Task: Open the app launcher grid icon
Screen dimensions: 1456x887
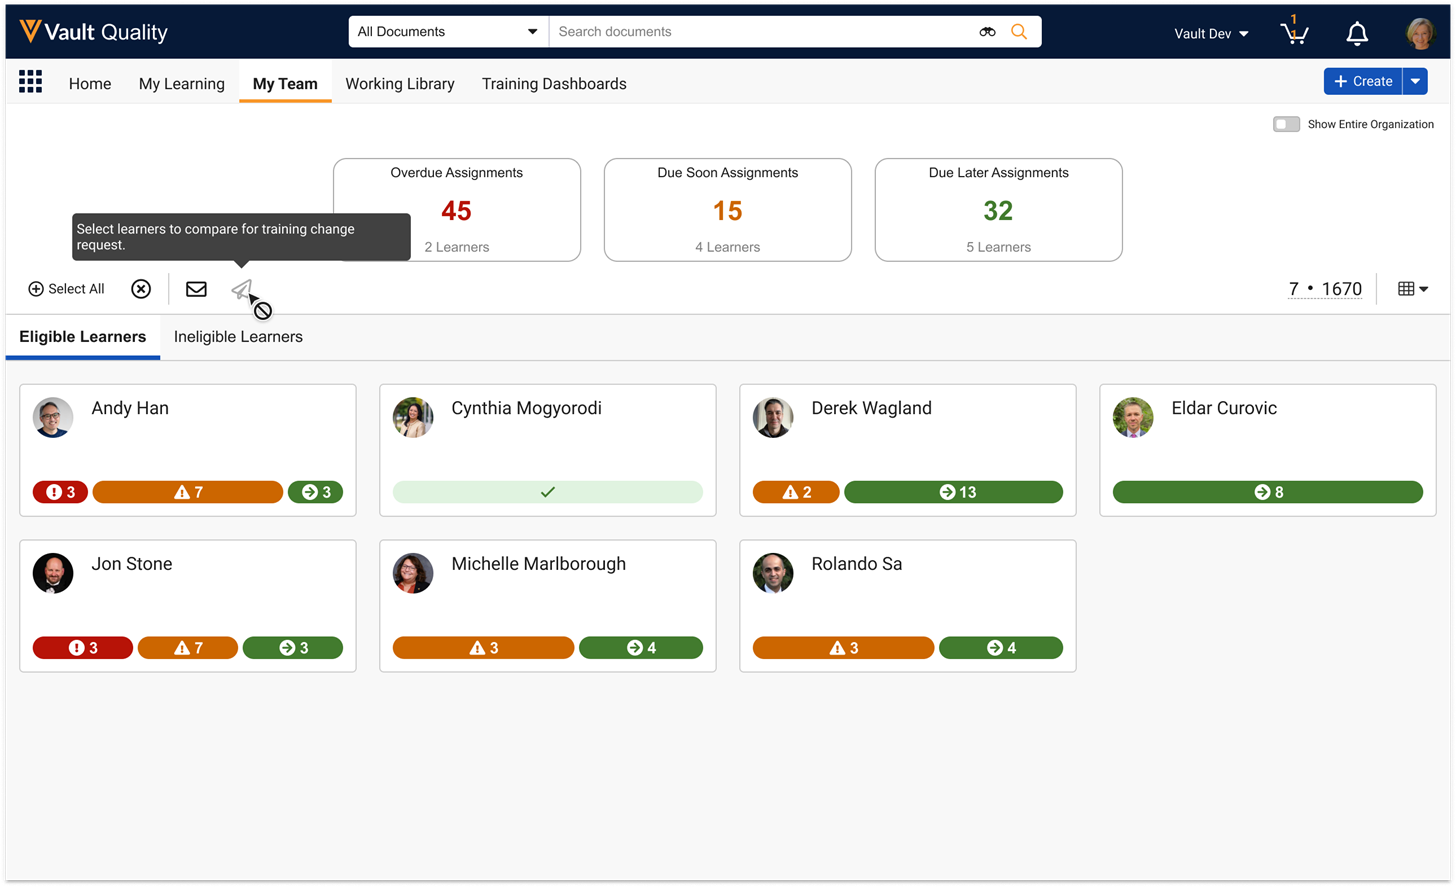Action: (x=30, y=82)
